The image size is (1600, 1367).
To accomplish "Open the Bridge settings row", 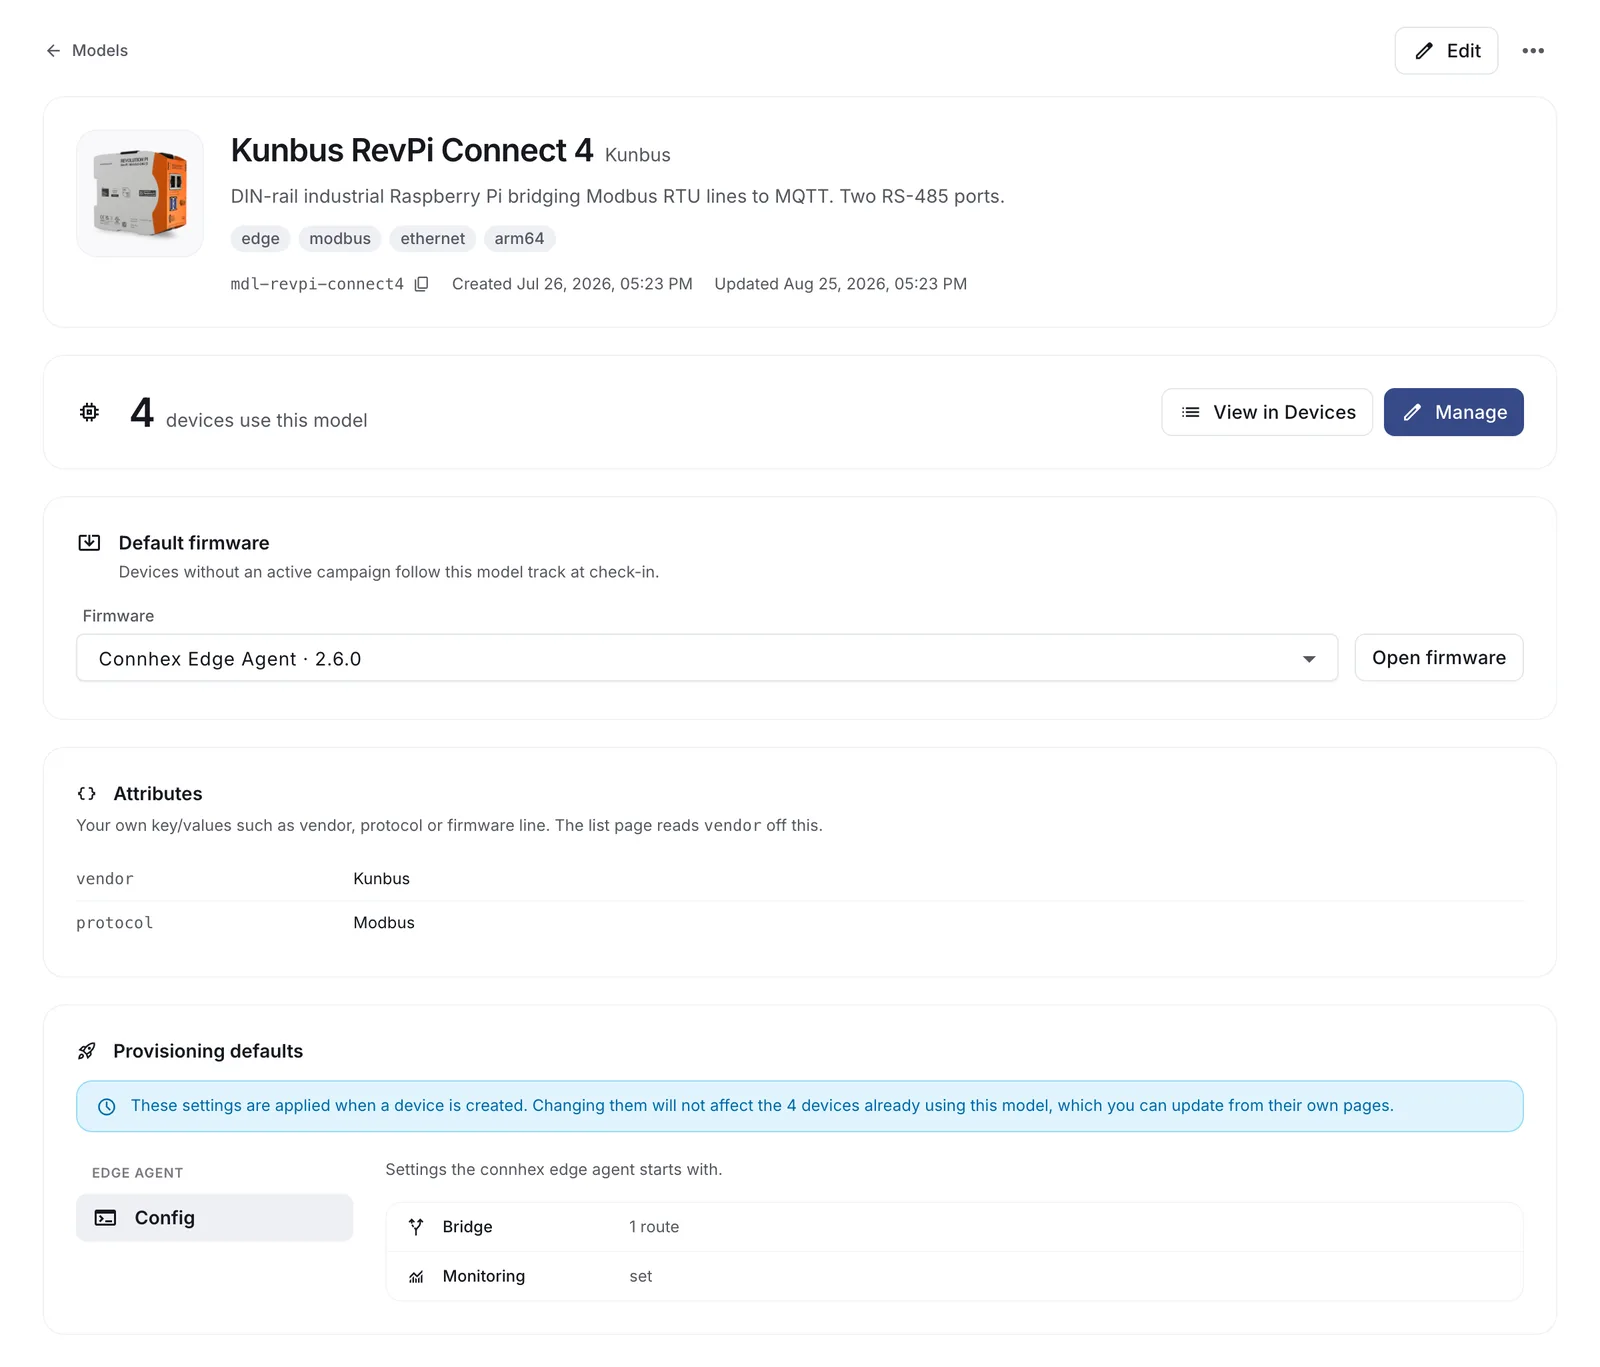I will 954,1227.
